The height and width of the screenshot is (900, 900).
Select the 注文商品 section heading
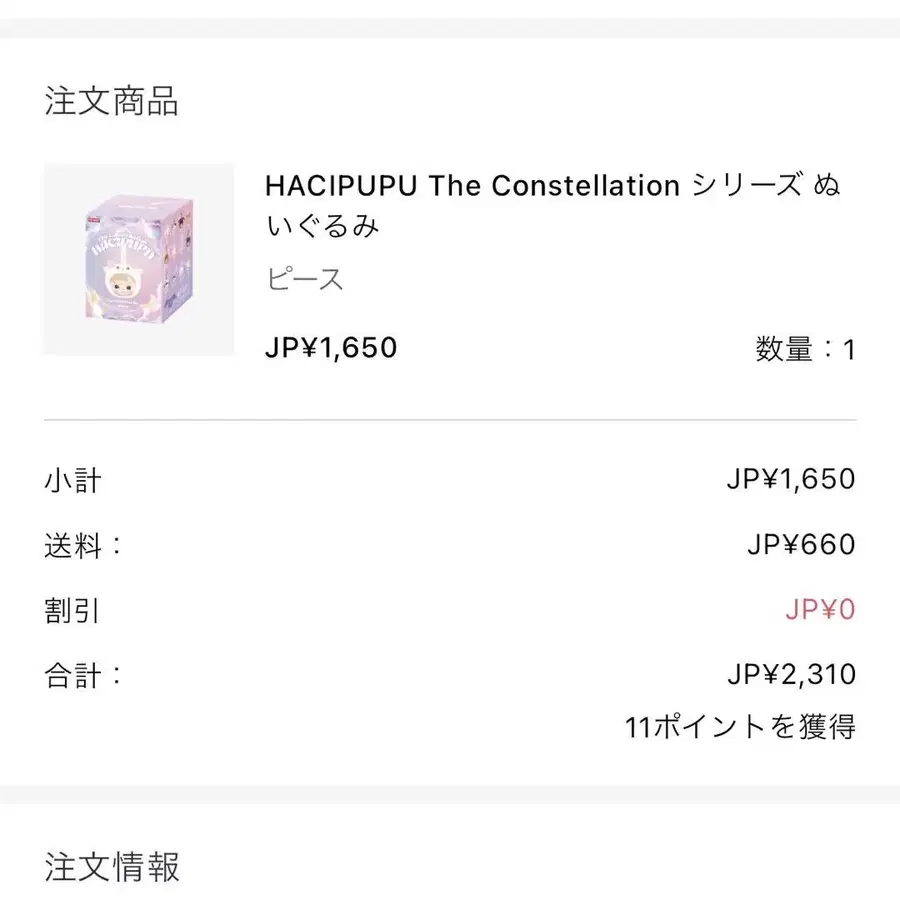pos(111,101)
